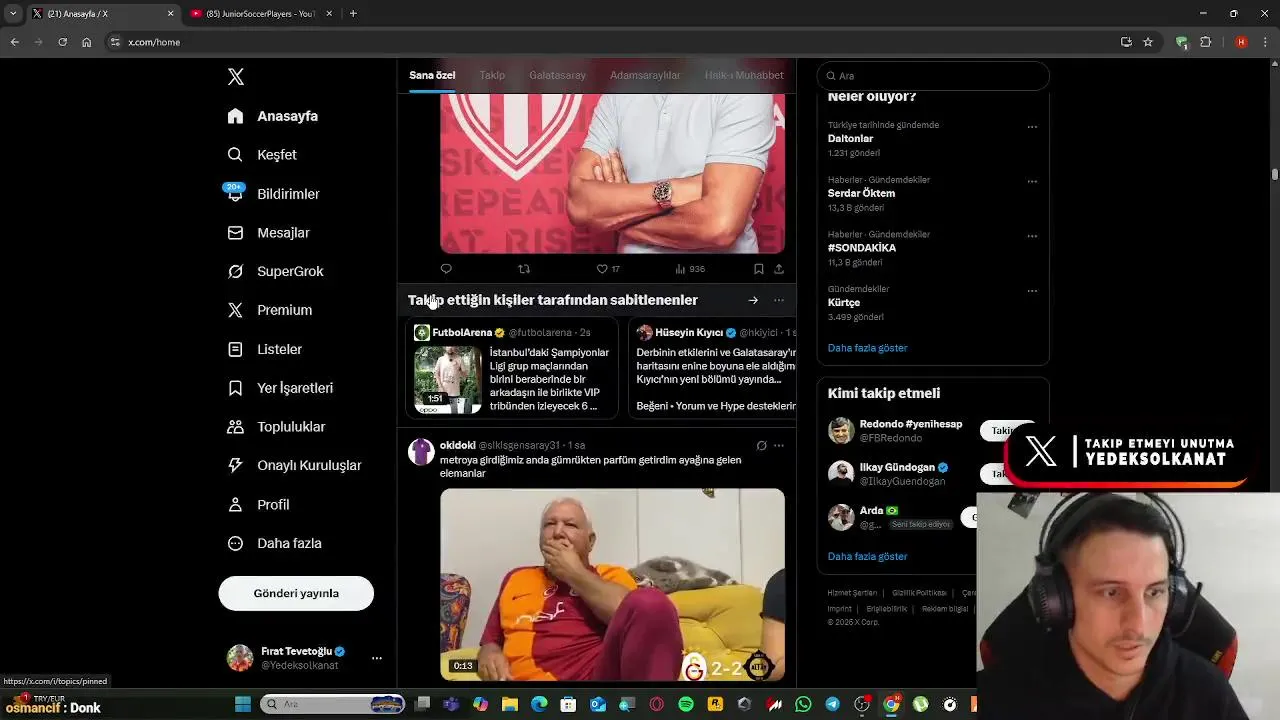This screenshot has width=1280, height=720.
Task: Click Daha fazla göster under trends
Action: (x=868, y=348)
